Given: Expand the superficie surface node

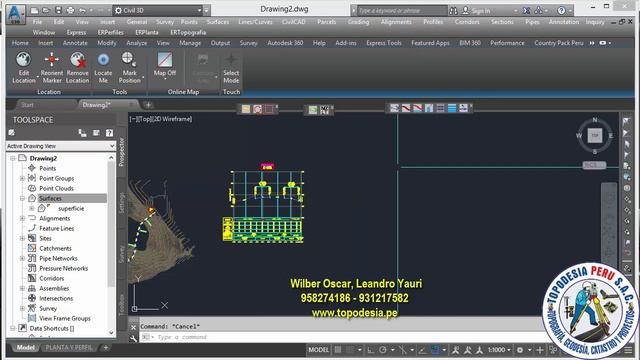Looking at the screenshot, I should coord(31,209).
